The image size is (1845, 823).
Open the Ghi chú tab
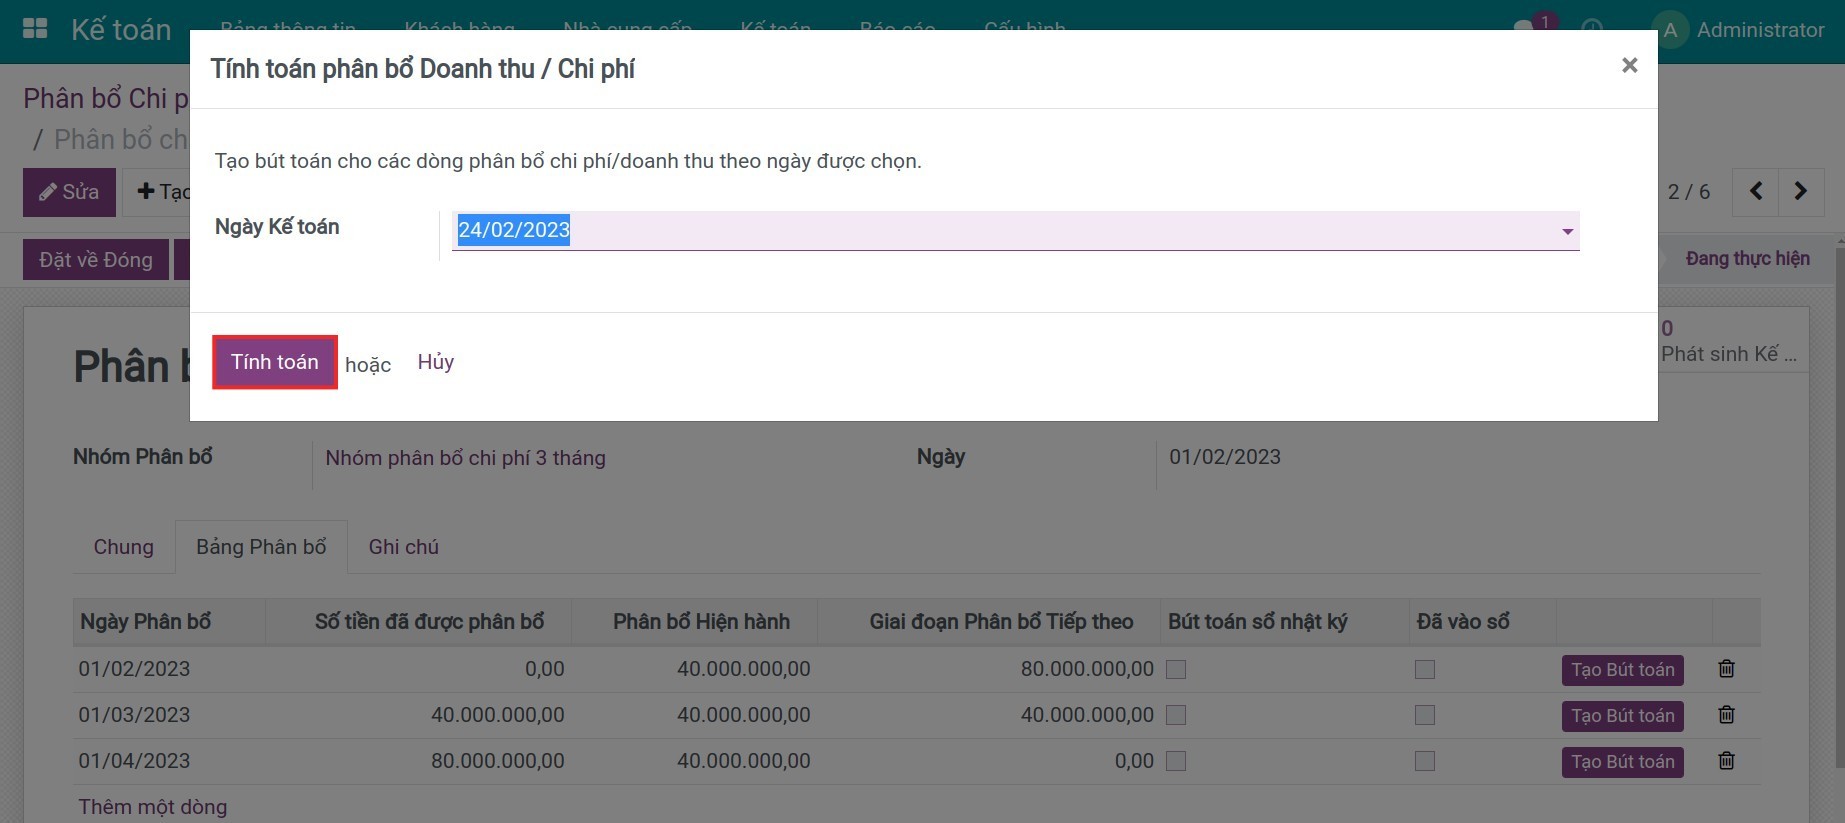403,547
